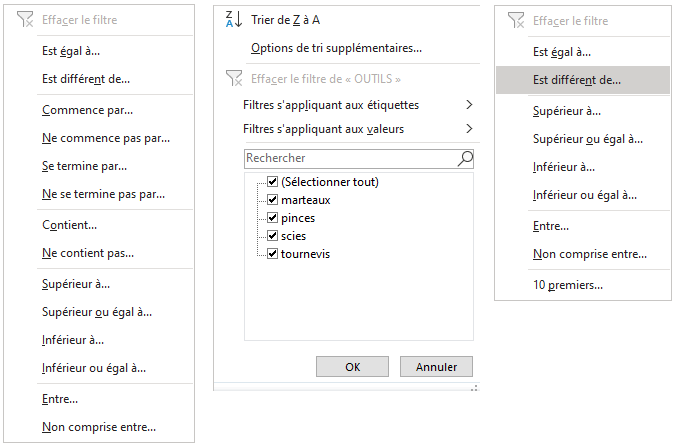Click the Annuler button

(x=436, y=367)
